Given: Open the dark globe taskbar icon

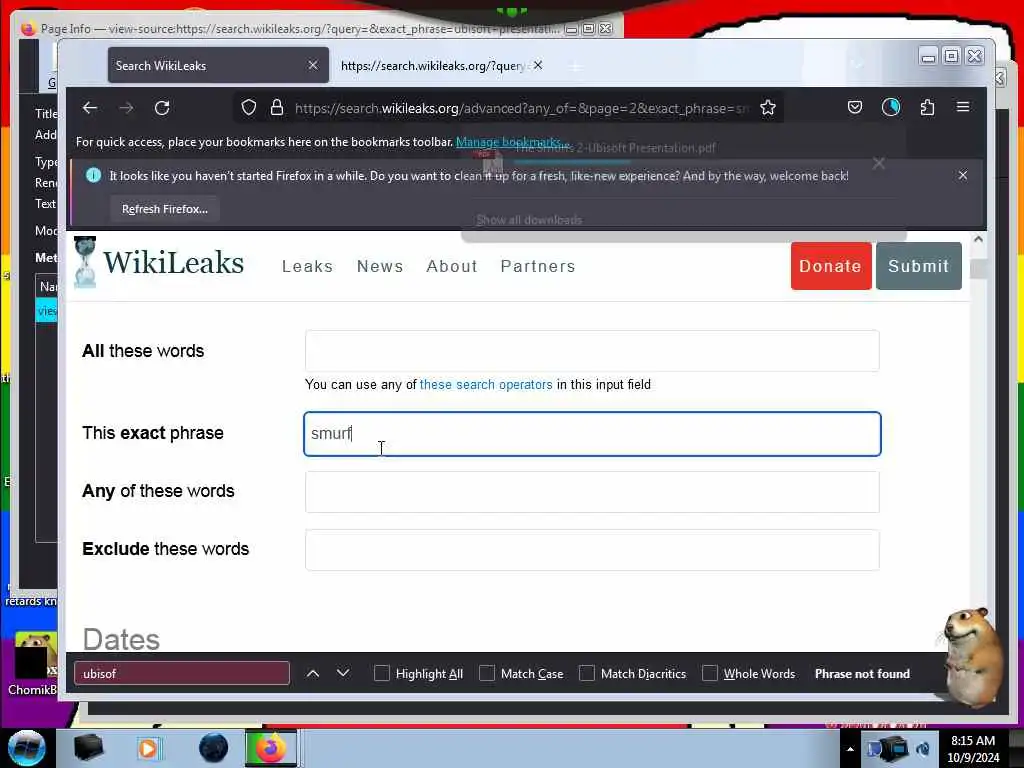Looking at the screenshot, I should pyautogui.click(x=214, y=748).
